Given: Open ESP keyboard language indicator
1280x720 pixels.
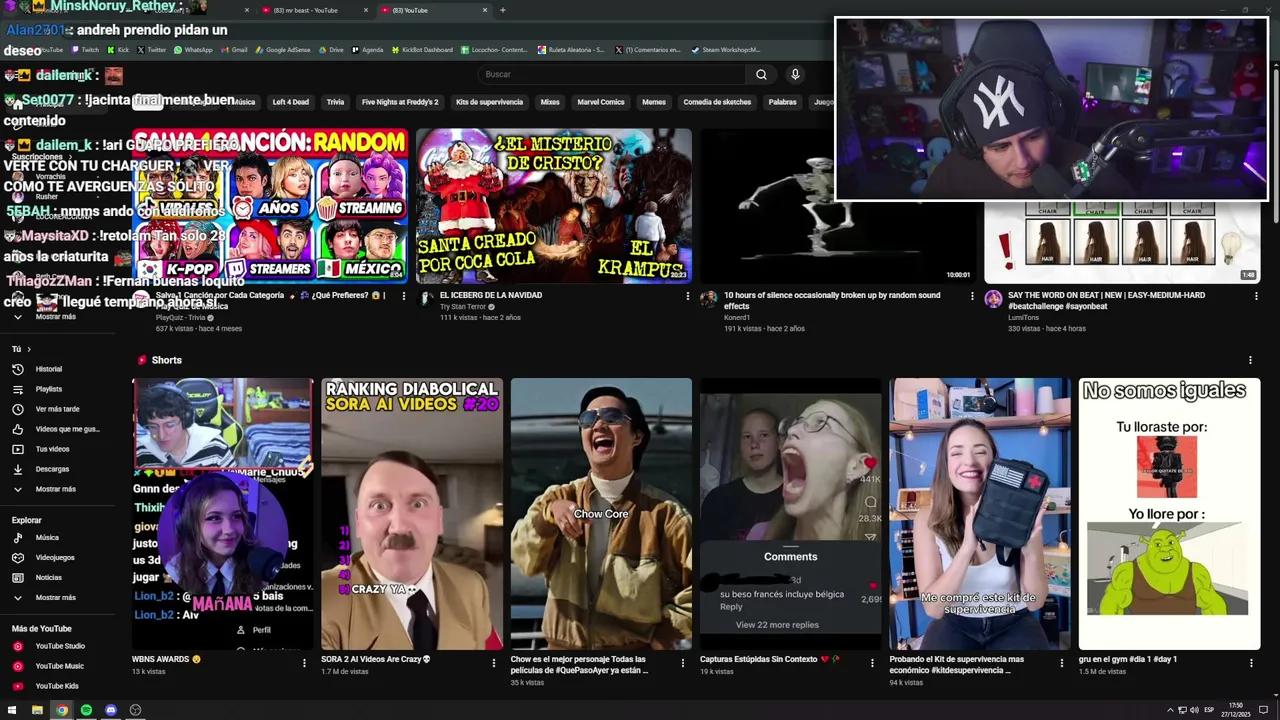Looking at the screenshot, I should coord(1209,710).
